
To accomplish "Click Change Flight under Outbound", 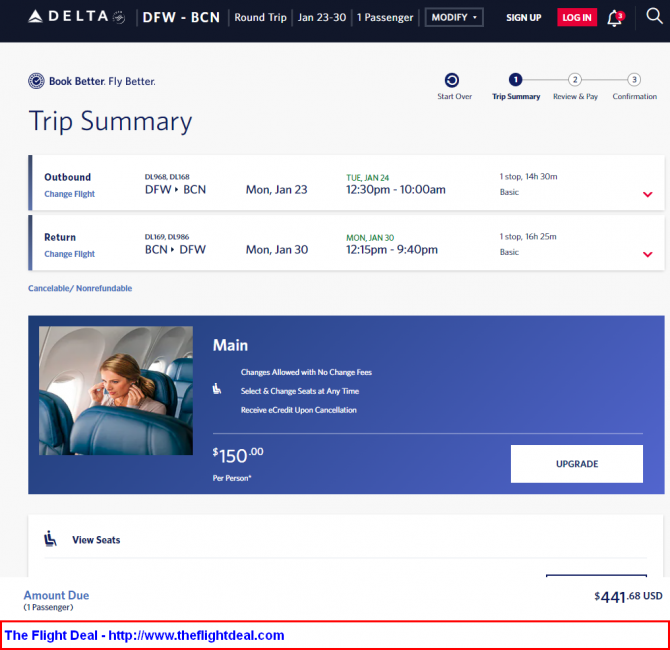I will coord(69,194).
